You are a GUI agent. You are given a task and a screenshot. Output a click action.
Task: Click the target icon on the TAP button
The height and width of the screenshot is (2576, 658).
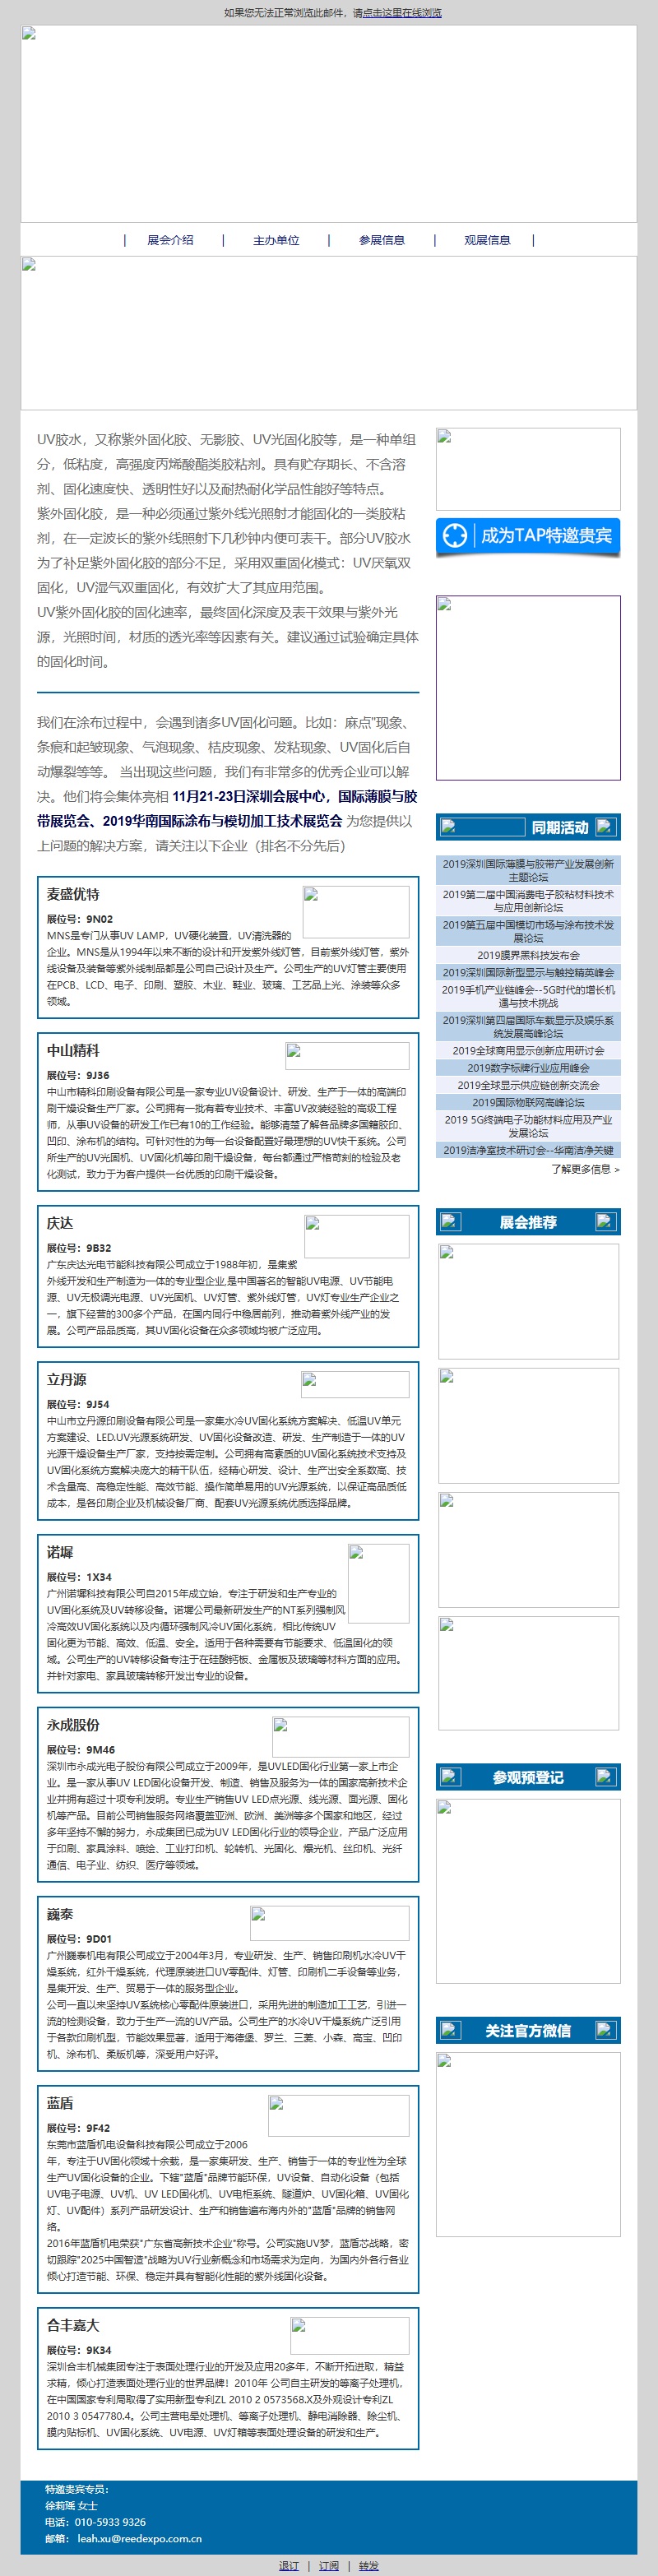pos(455,536)
